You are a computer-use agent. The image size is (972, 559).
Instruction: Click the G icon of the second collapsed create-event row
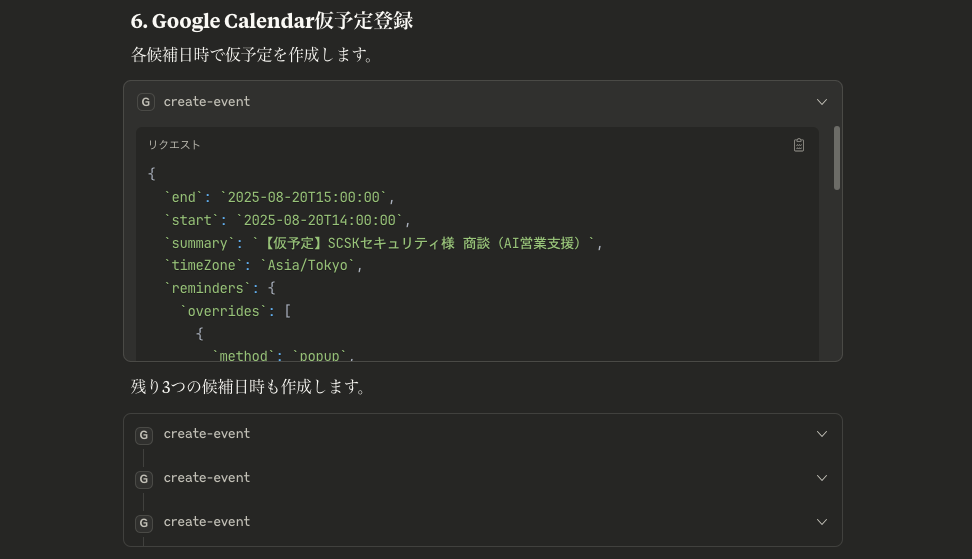tap(144, 479)
